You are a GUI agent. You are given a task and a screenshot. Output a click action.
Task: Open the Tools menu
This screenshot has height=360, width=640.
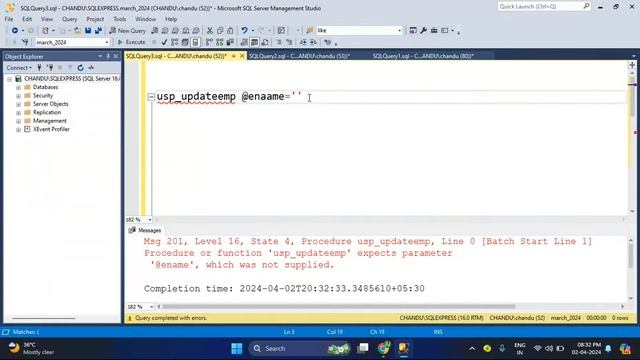tap(120, 19)
